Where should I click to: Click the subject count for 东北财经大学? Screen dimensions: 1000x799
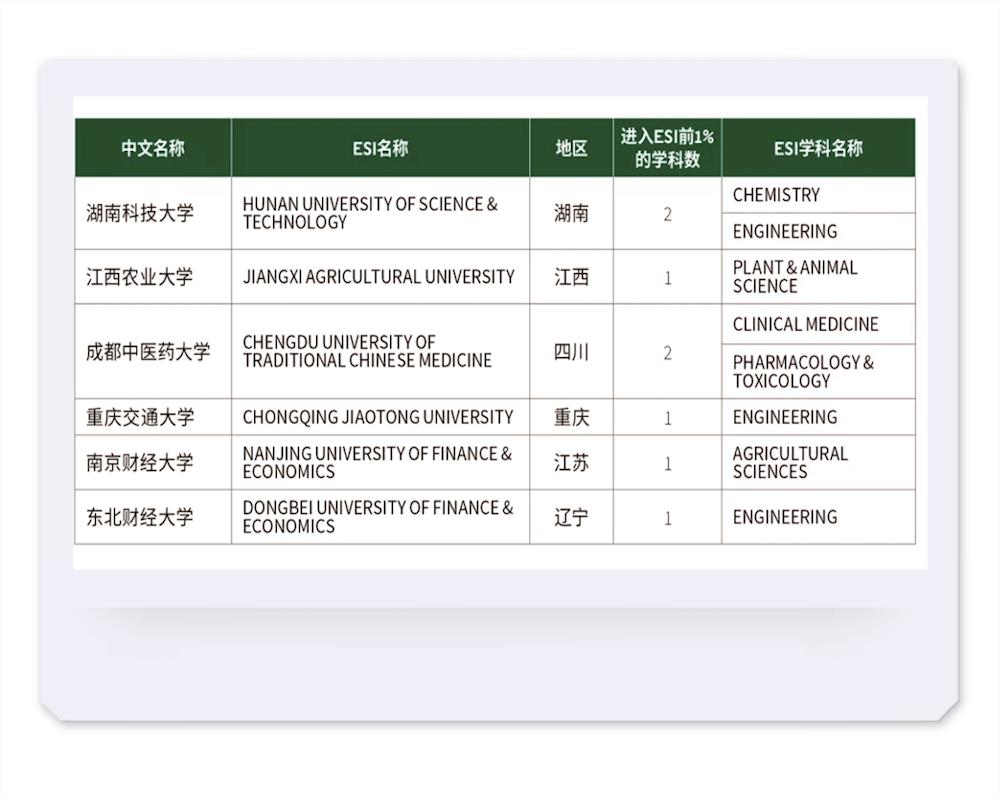667,517
